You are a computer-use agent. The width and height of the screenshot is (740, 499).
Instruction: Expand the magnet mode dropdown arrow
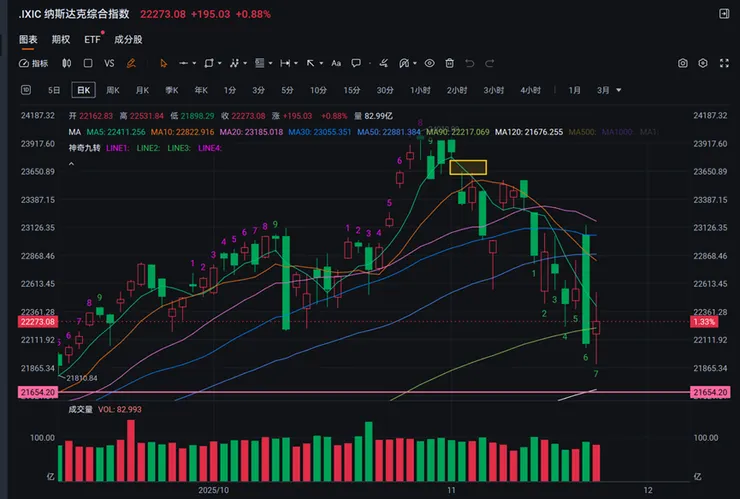click(415, 63)
